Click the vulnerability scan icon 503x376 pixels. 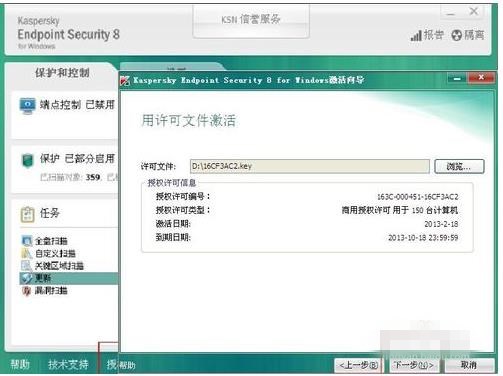(26, 291)
